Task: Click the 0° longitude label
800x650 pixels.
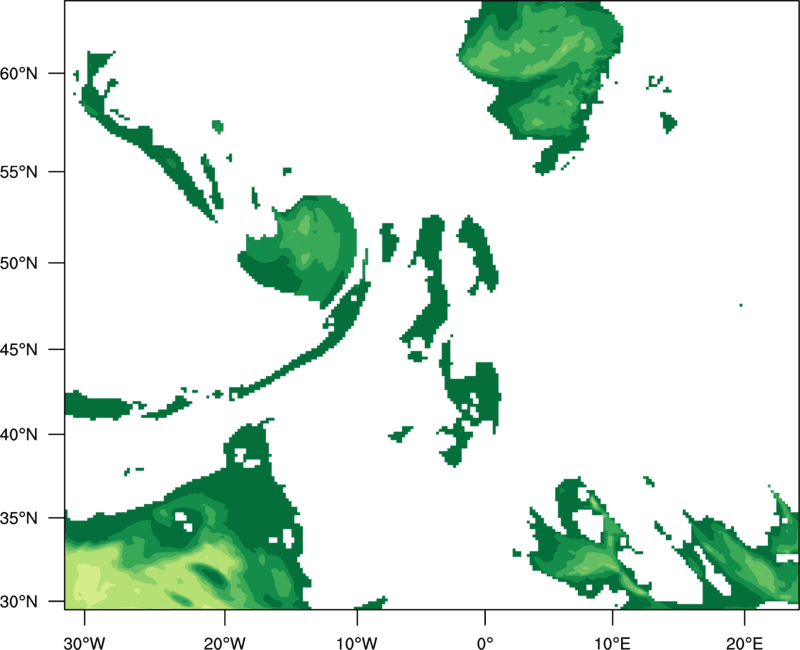Action: pos(485,643)
